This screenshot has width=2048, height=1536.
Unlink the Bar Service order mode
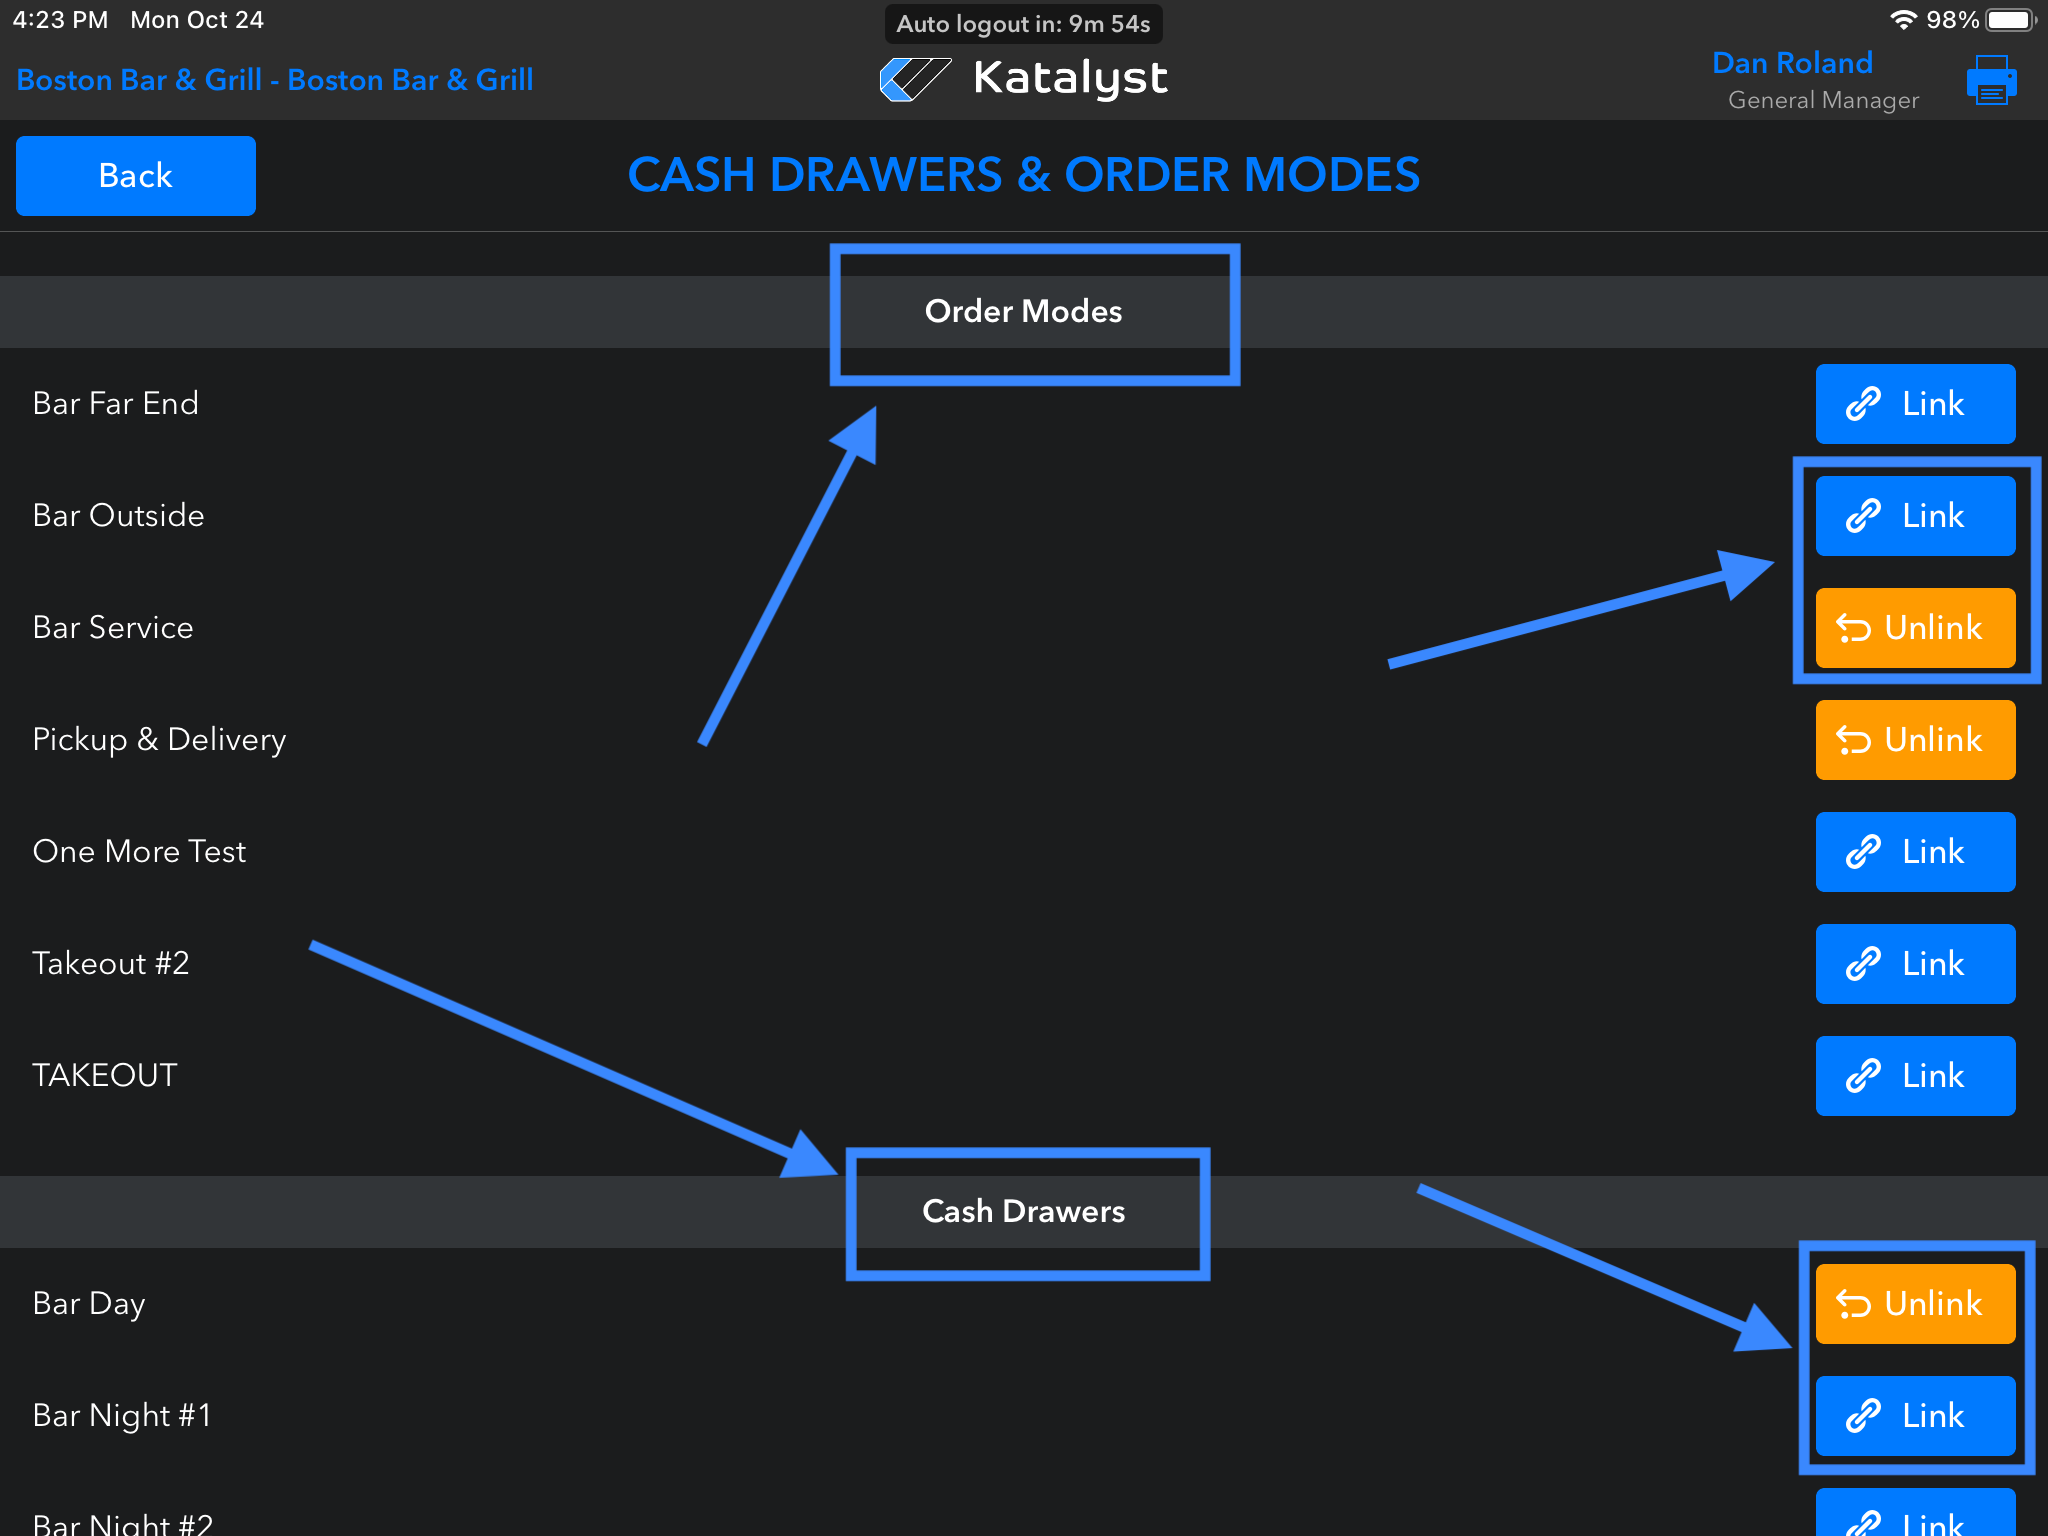pyautogui.click(x=1914, y=628)
